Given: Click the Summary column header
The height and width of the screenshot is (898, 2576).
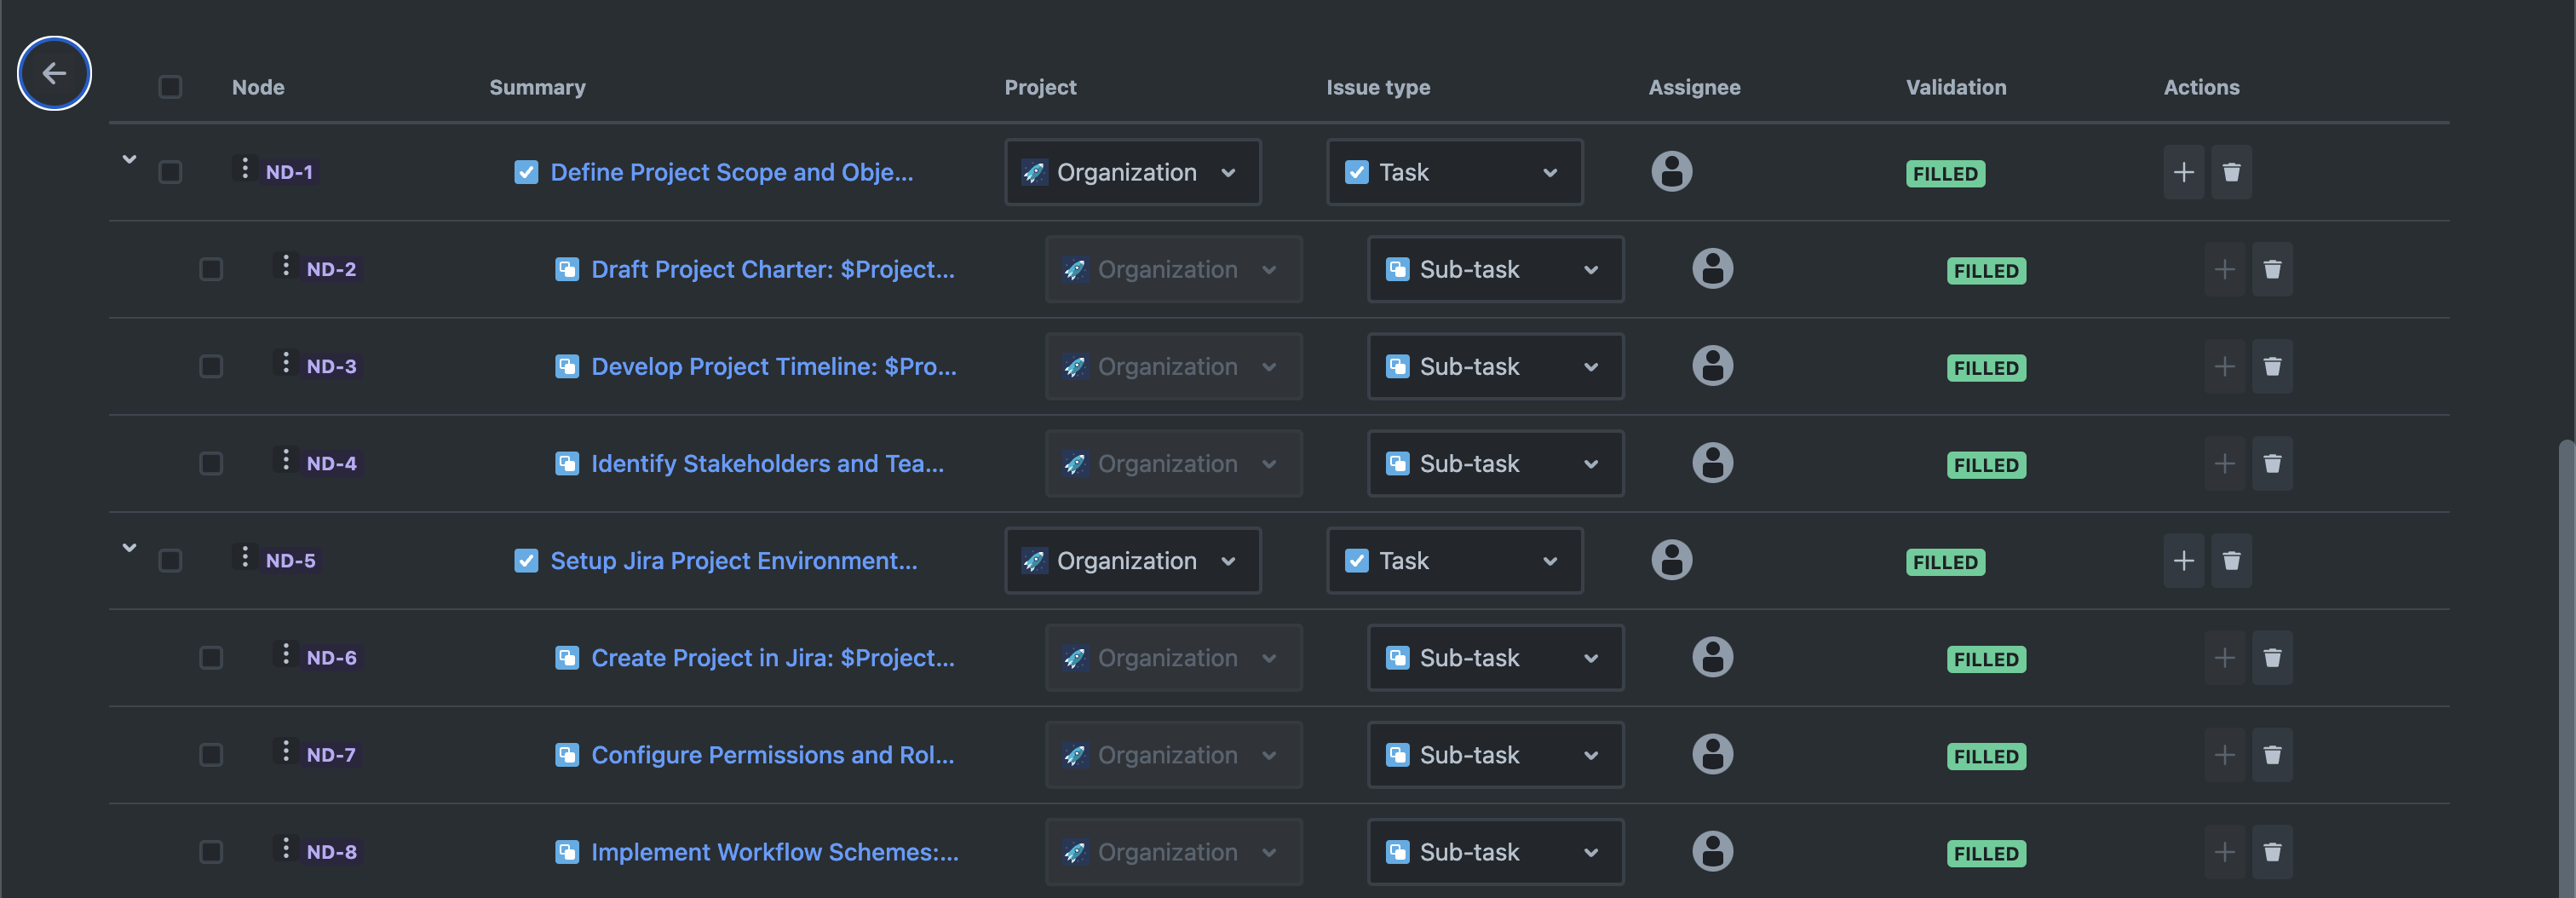Looking at the screenshot, I should point(537,87).
